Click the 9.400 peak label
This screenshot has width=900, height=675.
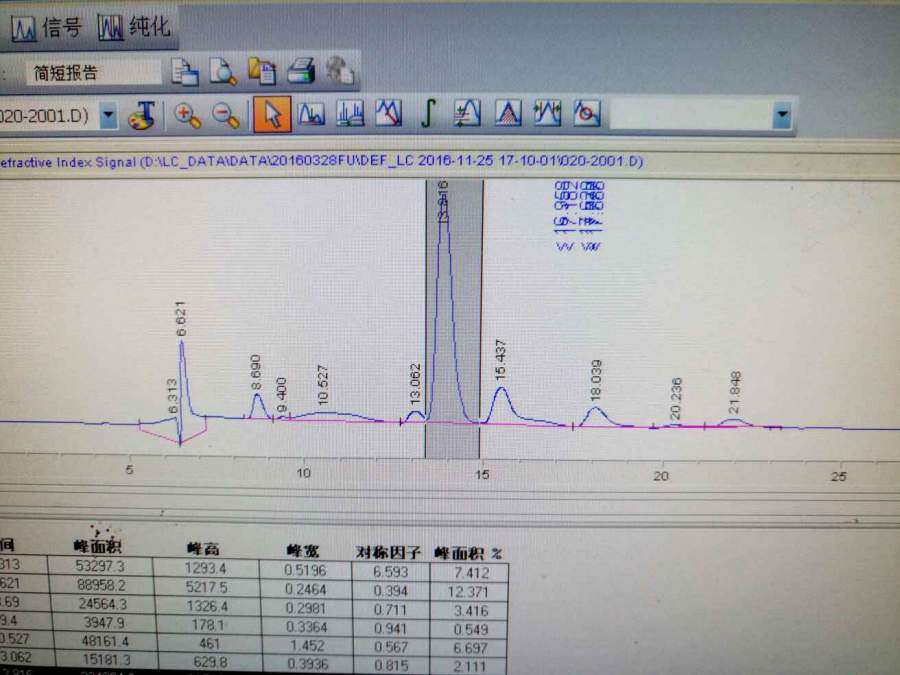coord(281,395)
